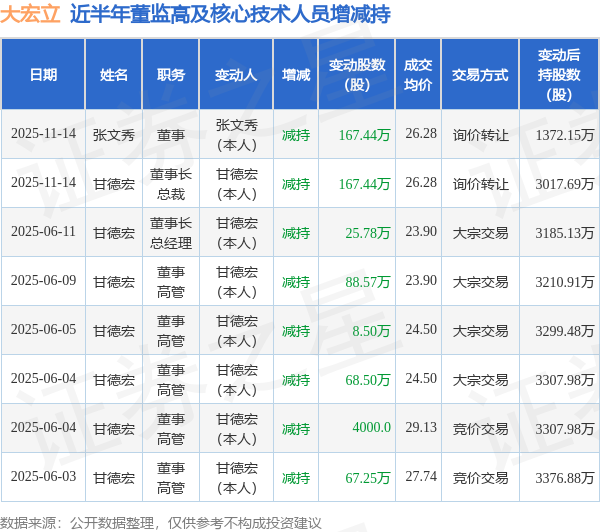Click holdings after change 1372.15万

(564, 135)
